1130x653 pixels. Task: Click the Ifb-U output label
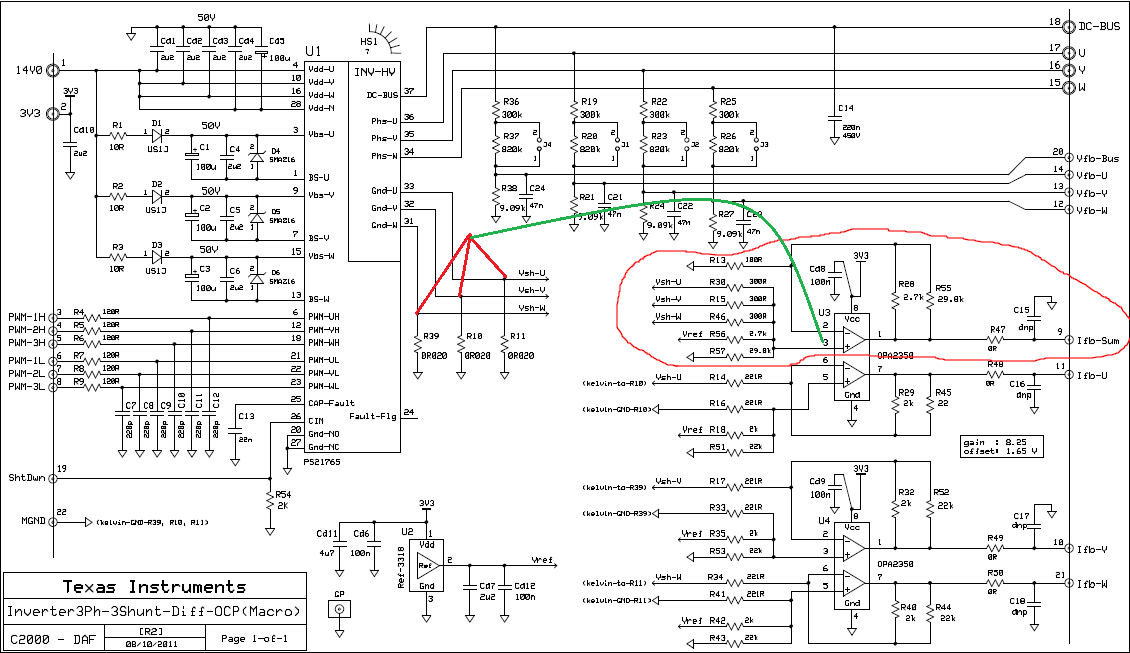coord(1092,376)
